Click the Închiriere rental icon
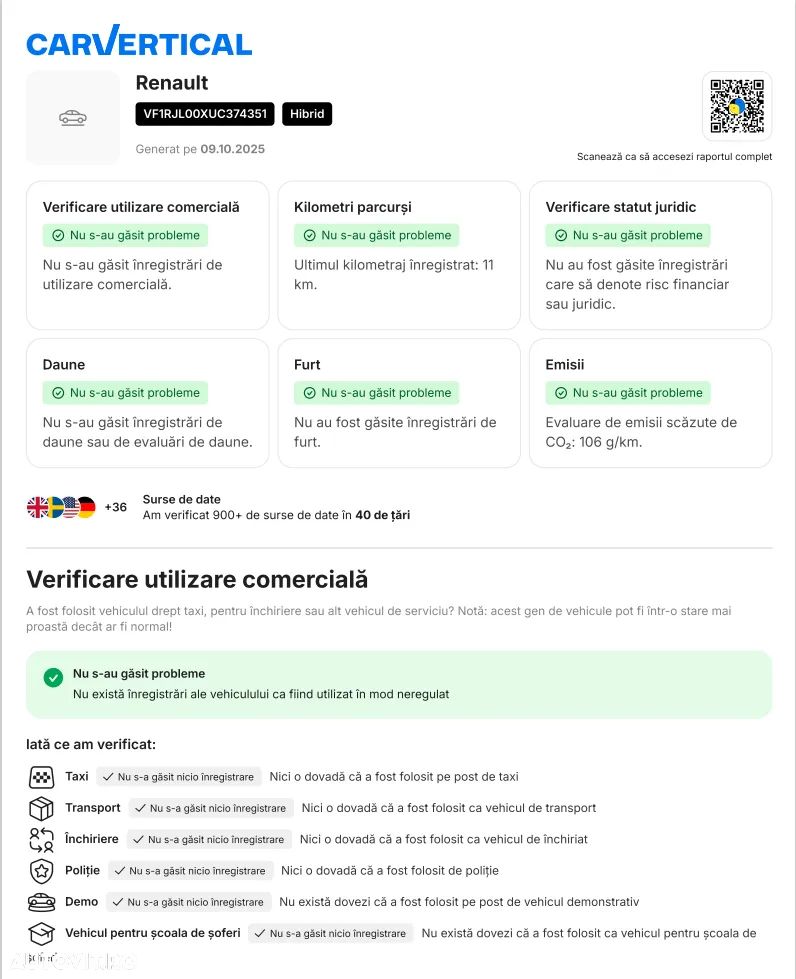 tap(41, 839)
